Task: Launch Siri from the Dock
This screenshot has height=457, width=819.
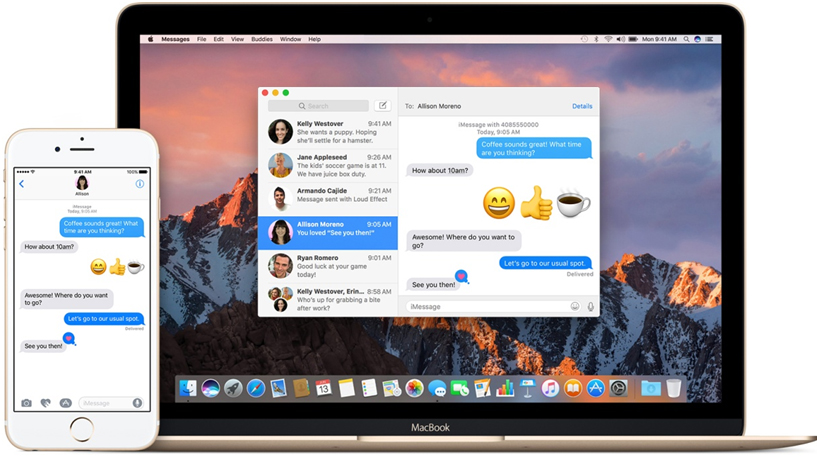Action: (x=210, y=388)
